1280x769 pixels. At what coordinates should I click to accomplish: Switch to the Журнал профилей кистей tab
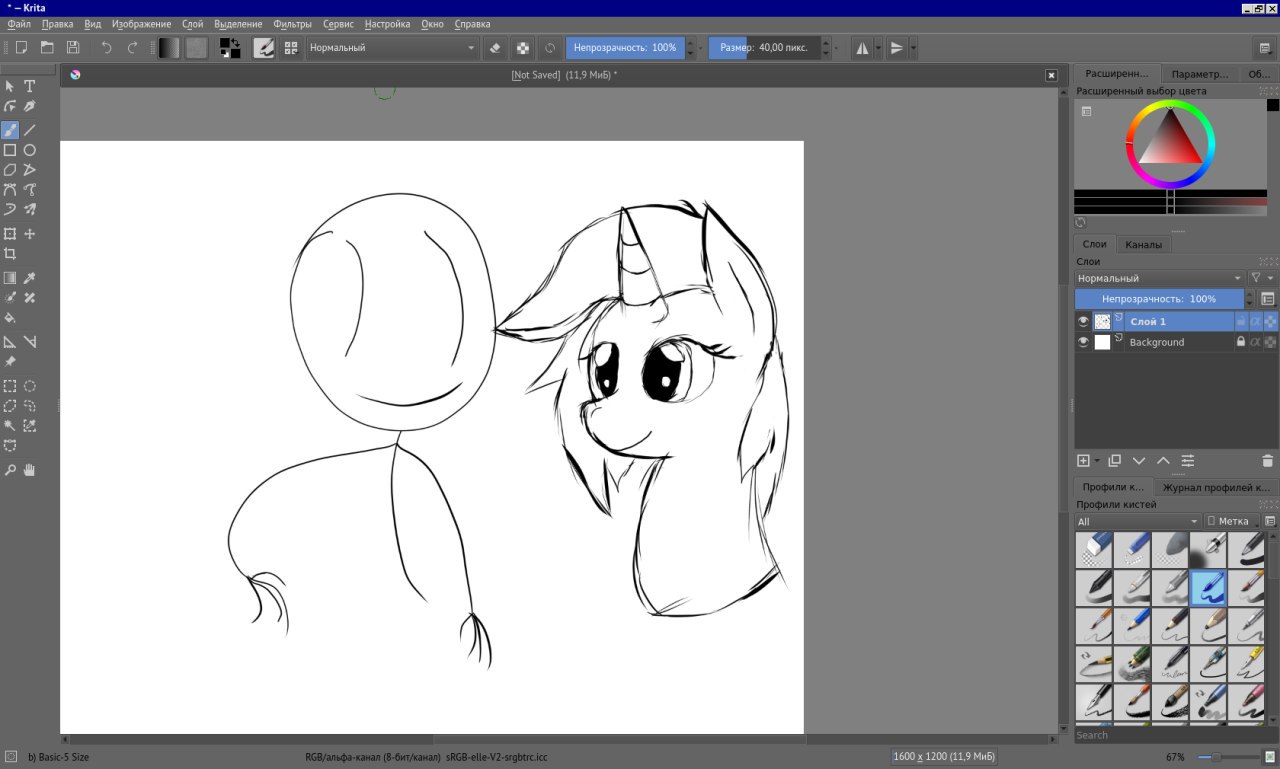(1217, 487)
